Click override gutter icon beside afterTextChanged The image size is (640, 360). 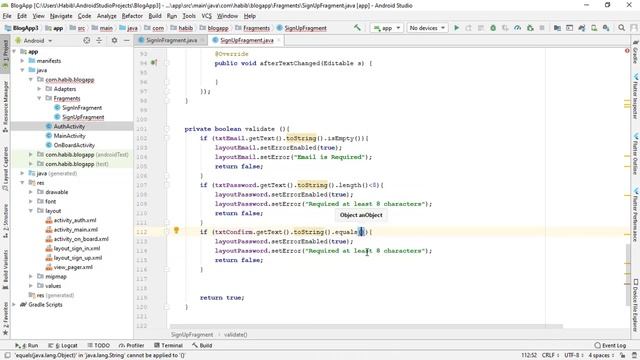pyautogui.click(x=154, y=63)
